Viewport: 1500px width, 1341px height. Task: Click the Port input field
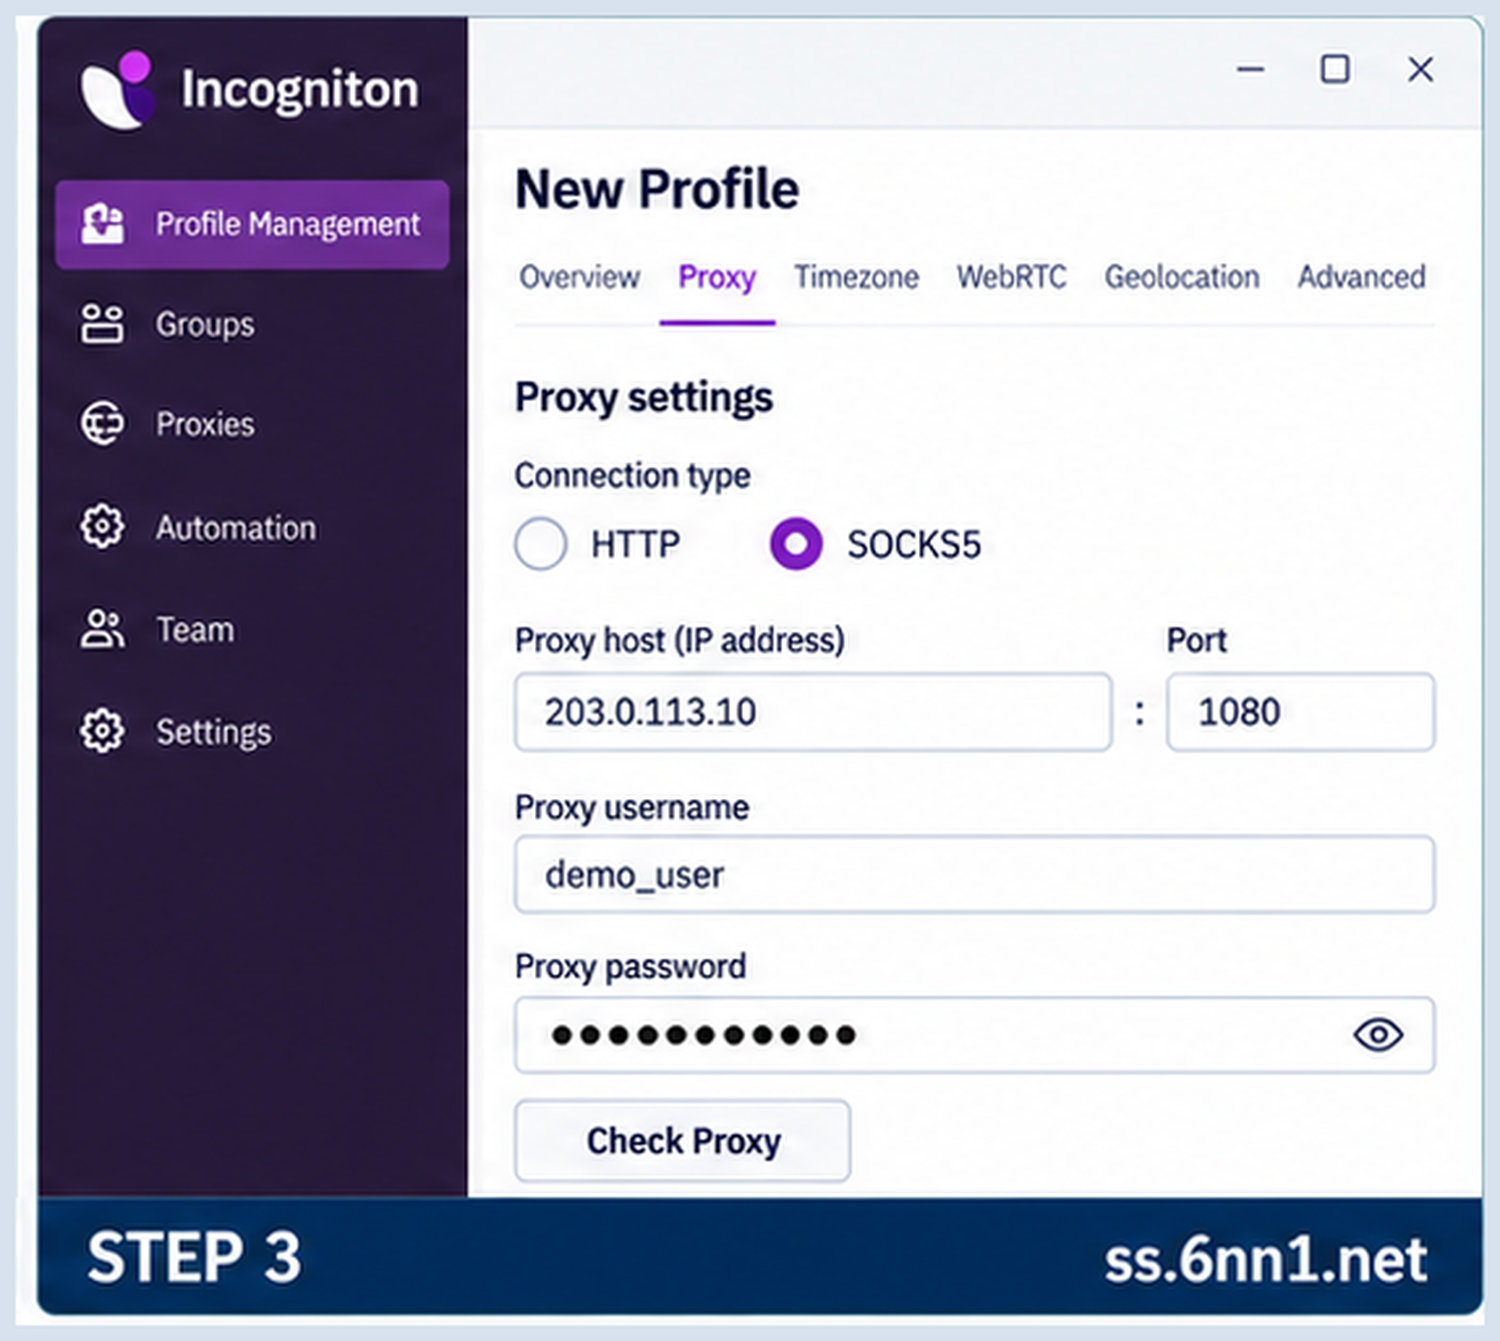click(1300, 712)
